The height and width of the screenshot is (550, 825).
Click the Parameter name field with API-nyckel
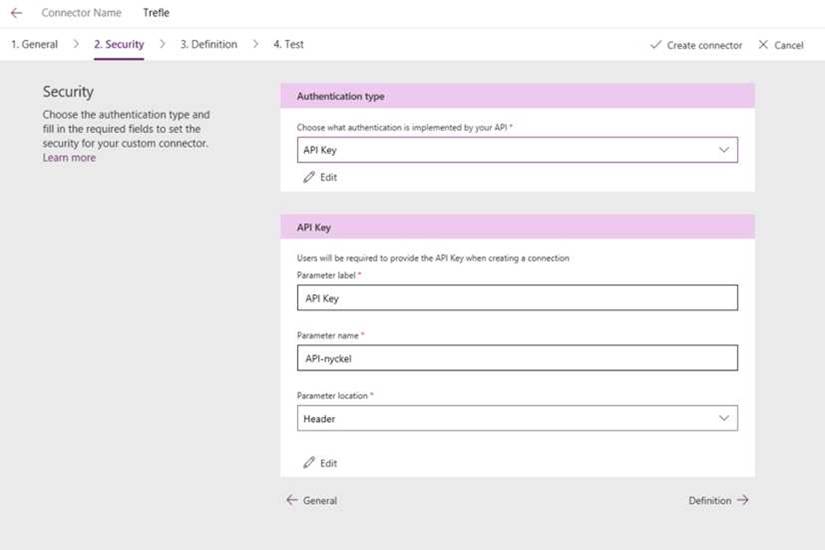(516, 358)
